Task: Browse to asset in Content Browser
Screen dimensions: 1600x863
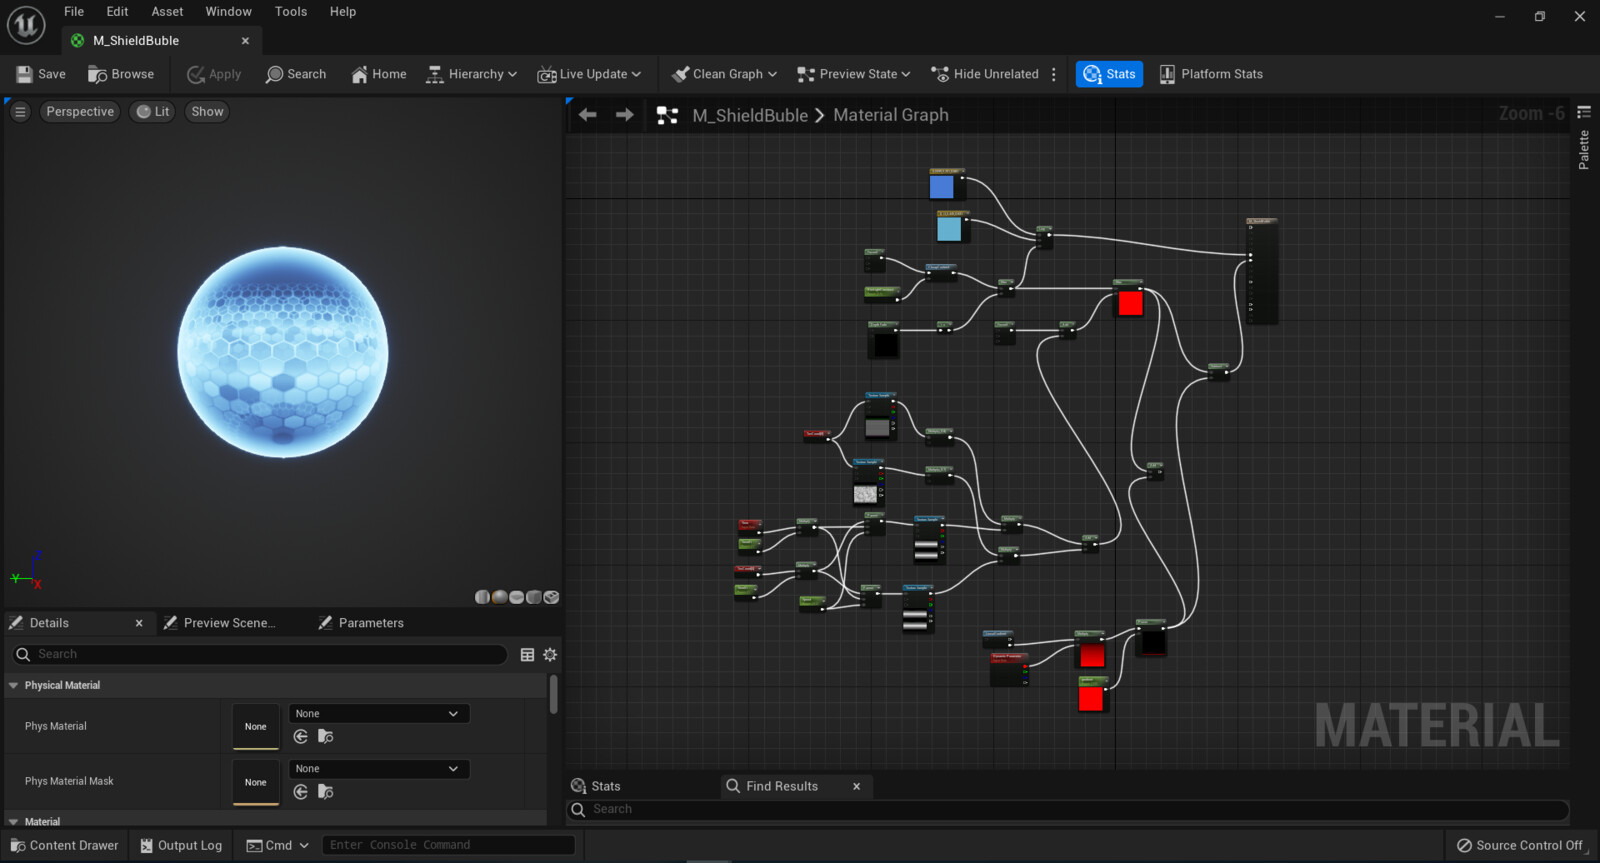Action: (120, 74)
